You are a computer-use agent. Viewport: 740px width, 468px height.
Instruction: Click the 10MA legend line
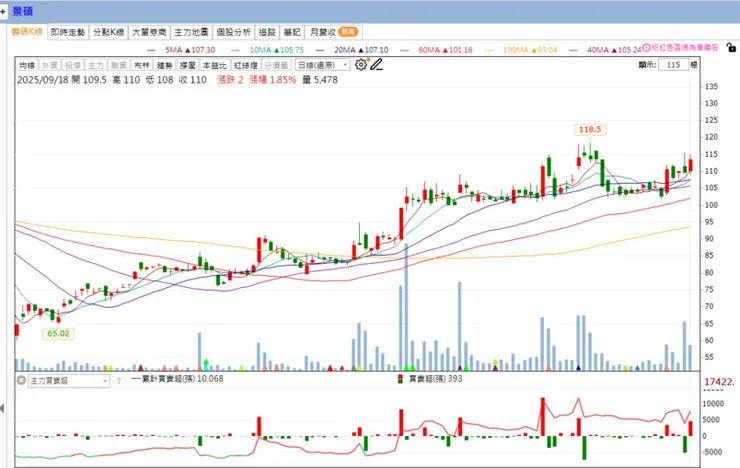click(x=268, y=50)
